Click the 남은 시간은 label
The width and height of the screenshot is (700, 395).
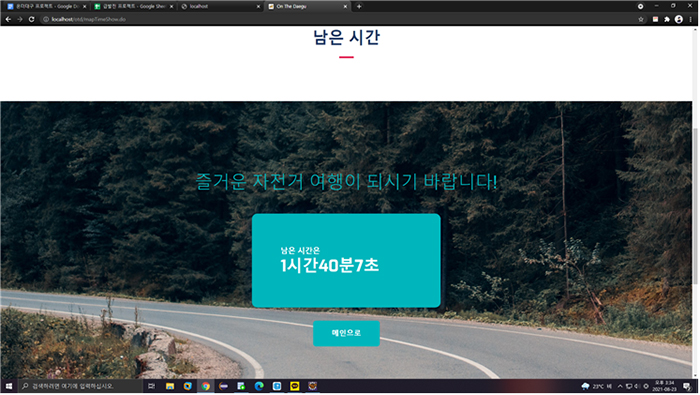(x=300, y=250)
